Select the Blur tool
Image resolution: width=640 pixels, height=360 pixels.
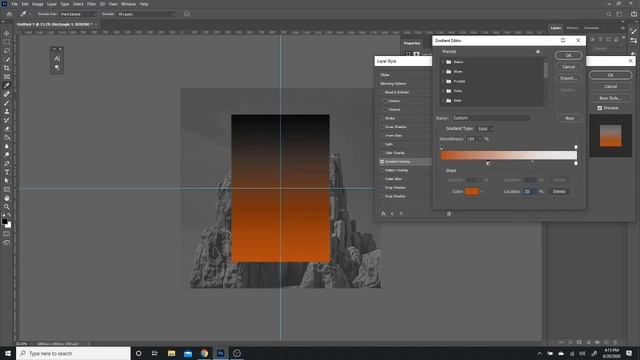[x=7, y=146]
